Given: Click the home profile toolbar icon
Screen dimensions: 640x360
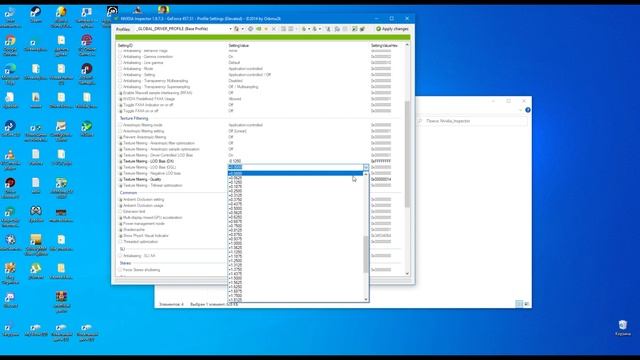Looking at the screenshot, I should pos(236,29).
